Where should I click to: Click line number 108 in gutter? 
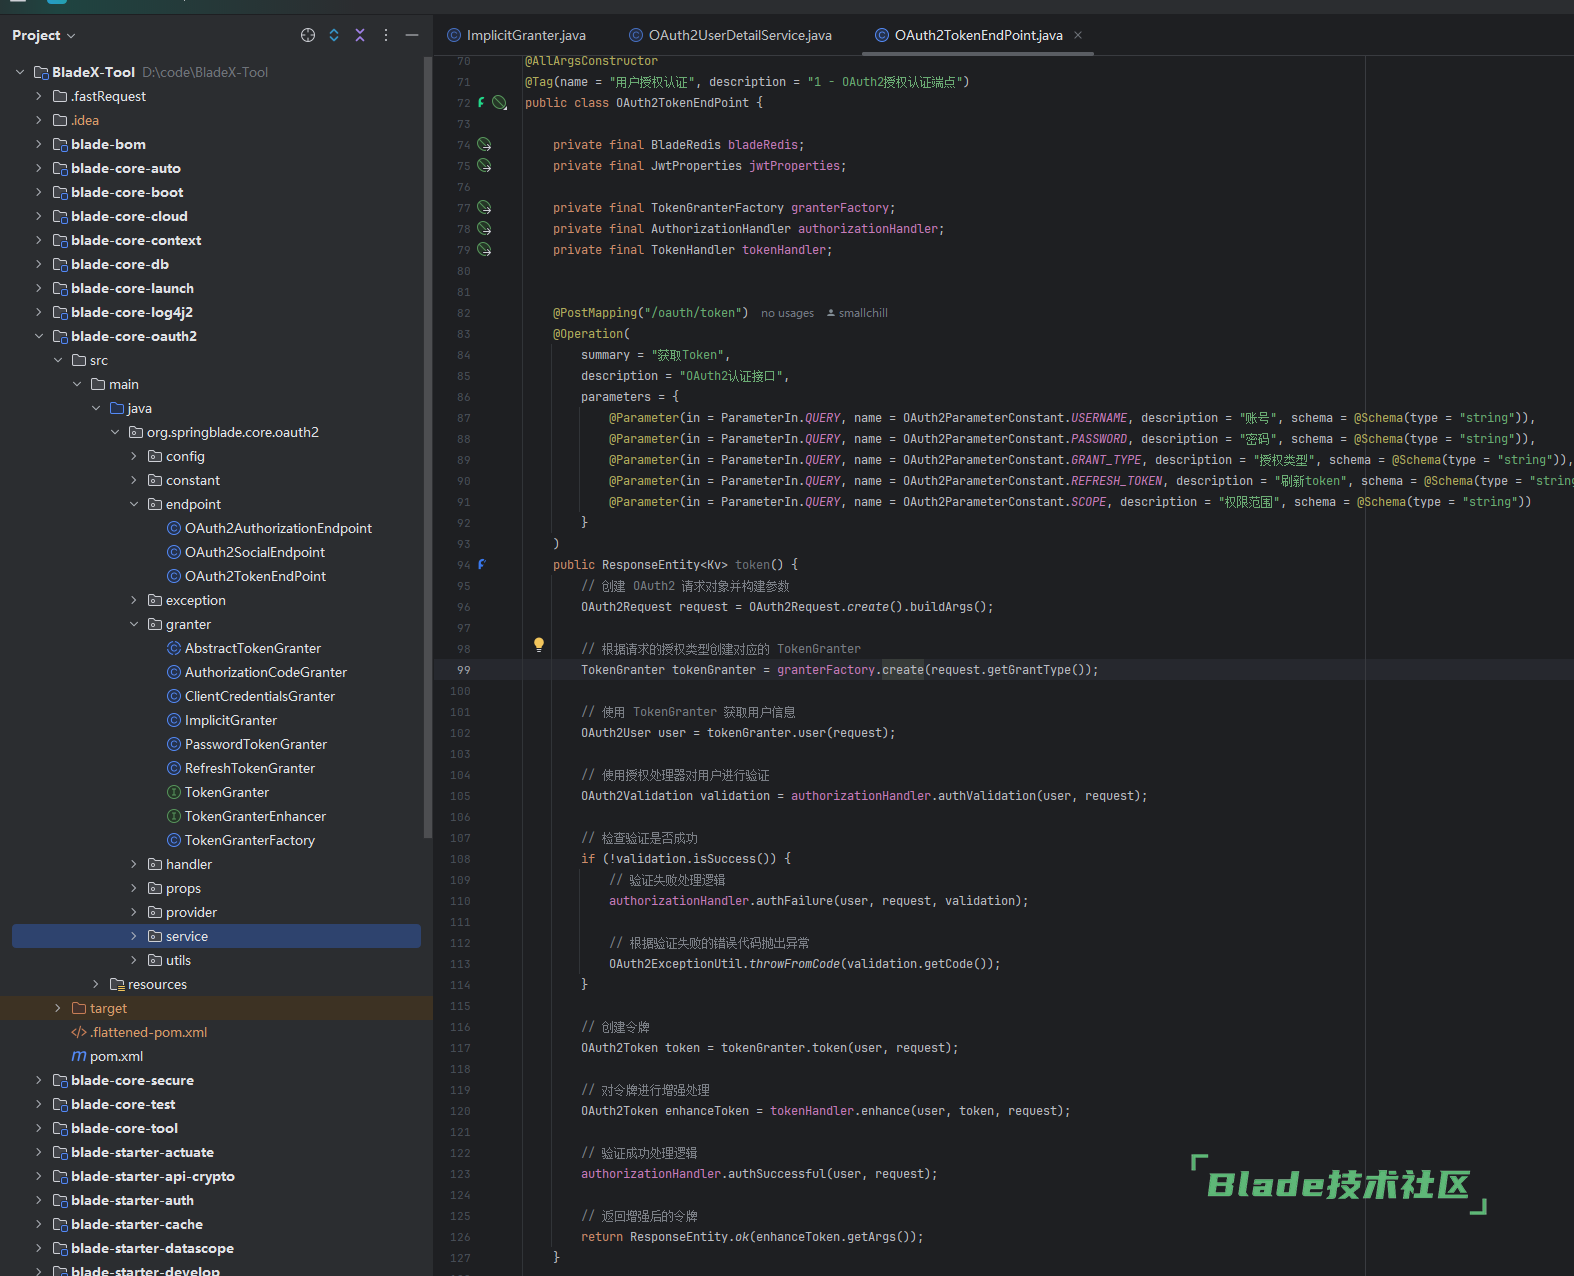coord(460,859)
